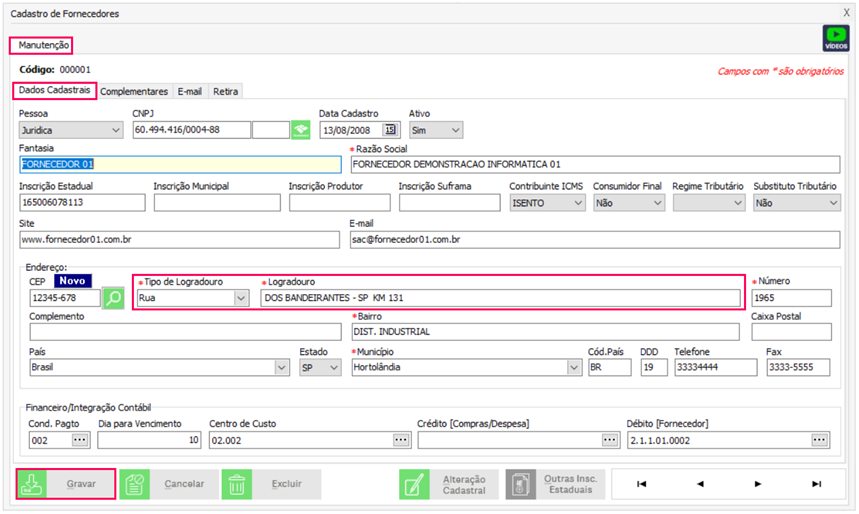
Task: Expand the Tipo de Logradouro dropdown
Action: (x=240, y=298)
